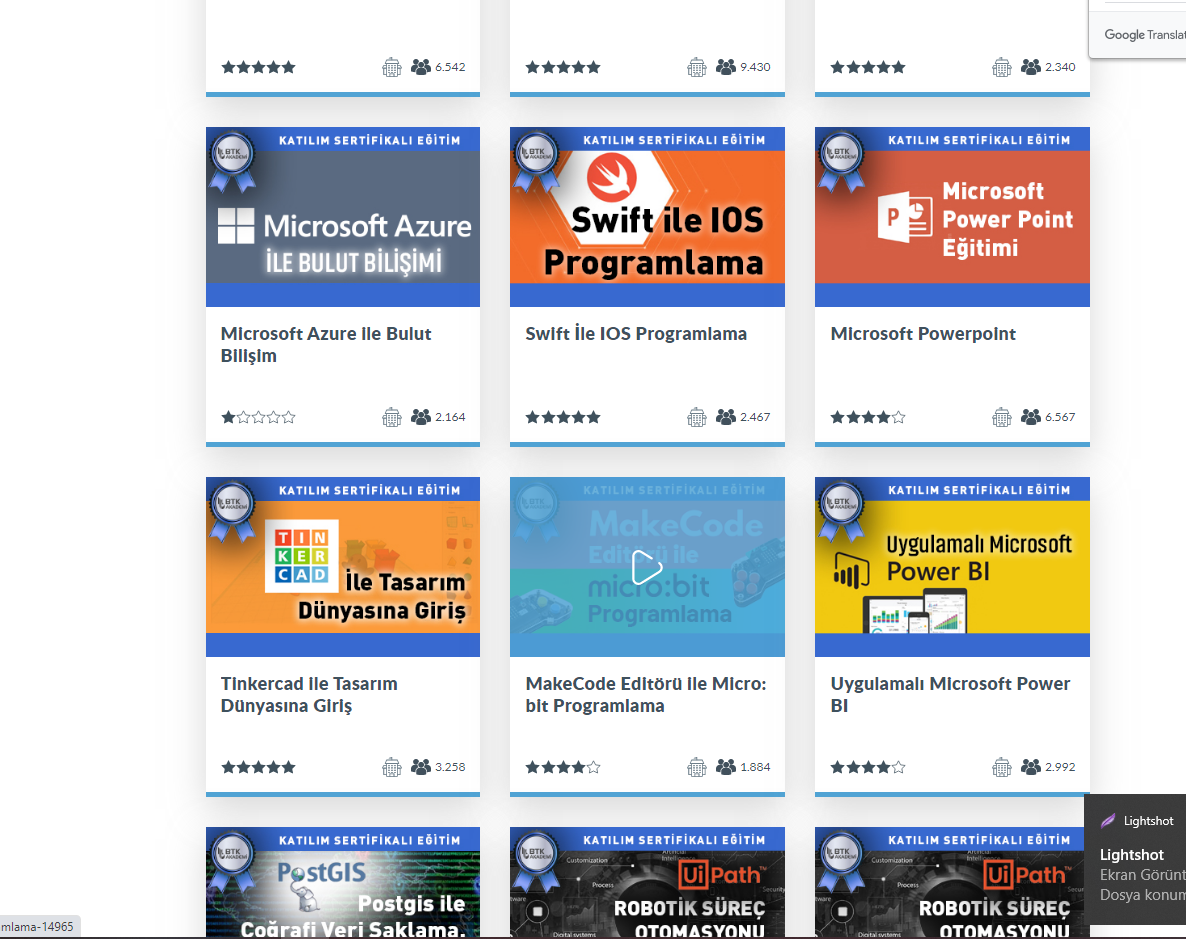This screenshot has height=939, width=1186.
Task: Click the Tinkercad ile Tasarım Dünyasına Giriş title
Action: pyautogui.click(x=309, y=695)
